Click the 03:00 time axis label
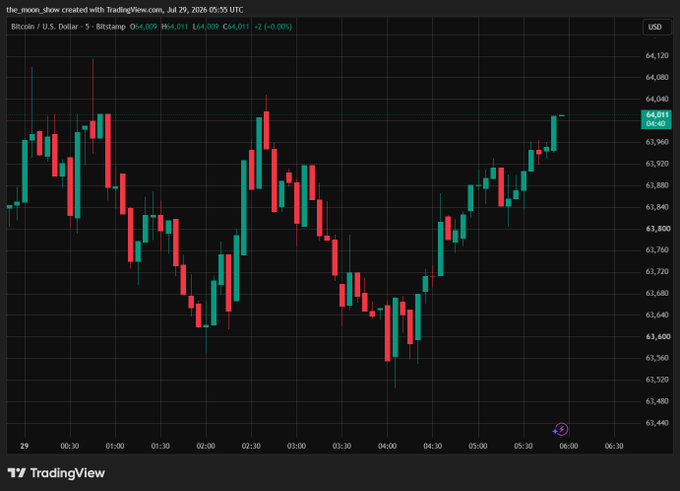Image resolution: width=680 pixels, height=491 pixels. 296,446
